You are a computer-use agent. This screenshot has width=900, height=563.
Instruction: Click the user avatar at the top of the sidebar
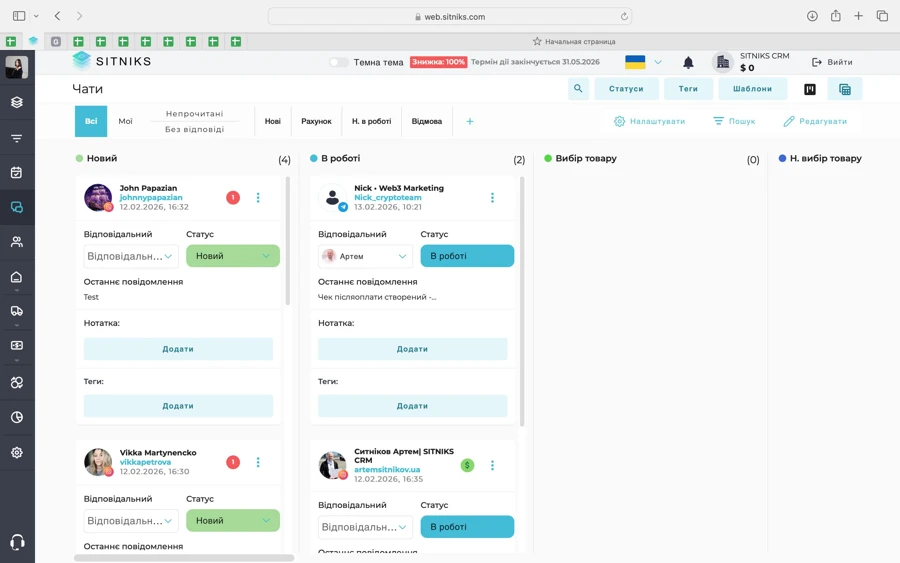[17, 67]
